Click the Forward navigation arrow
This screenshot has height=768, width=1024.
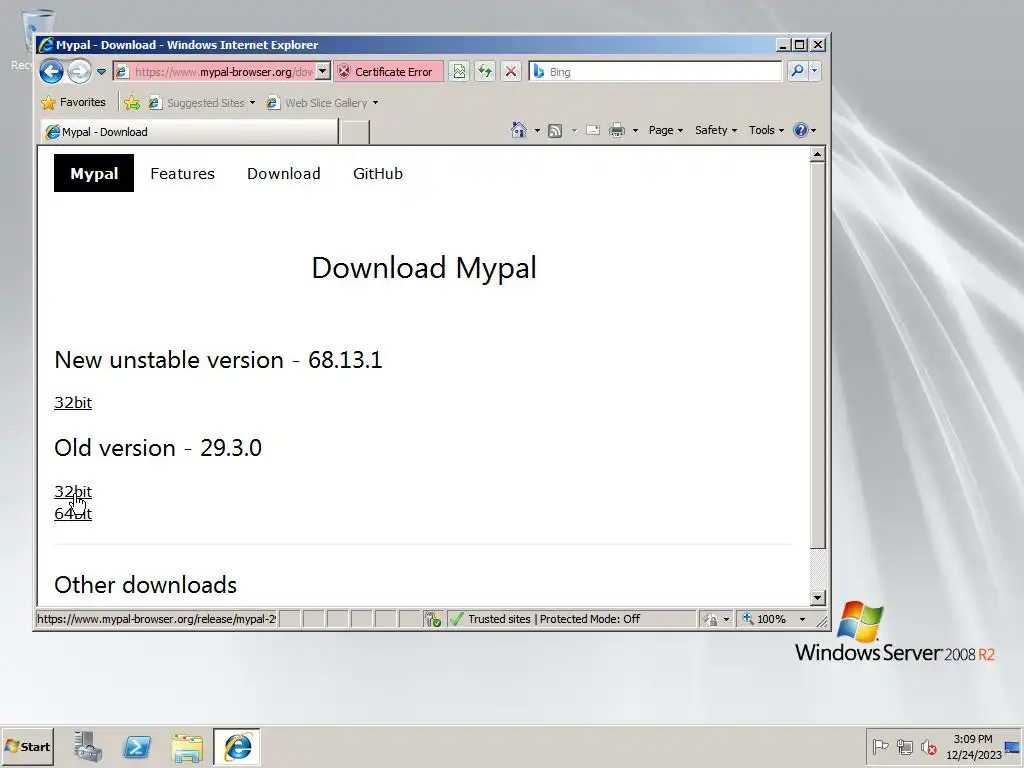coord(80,71)
